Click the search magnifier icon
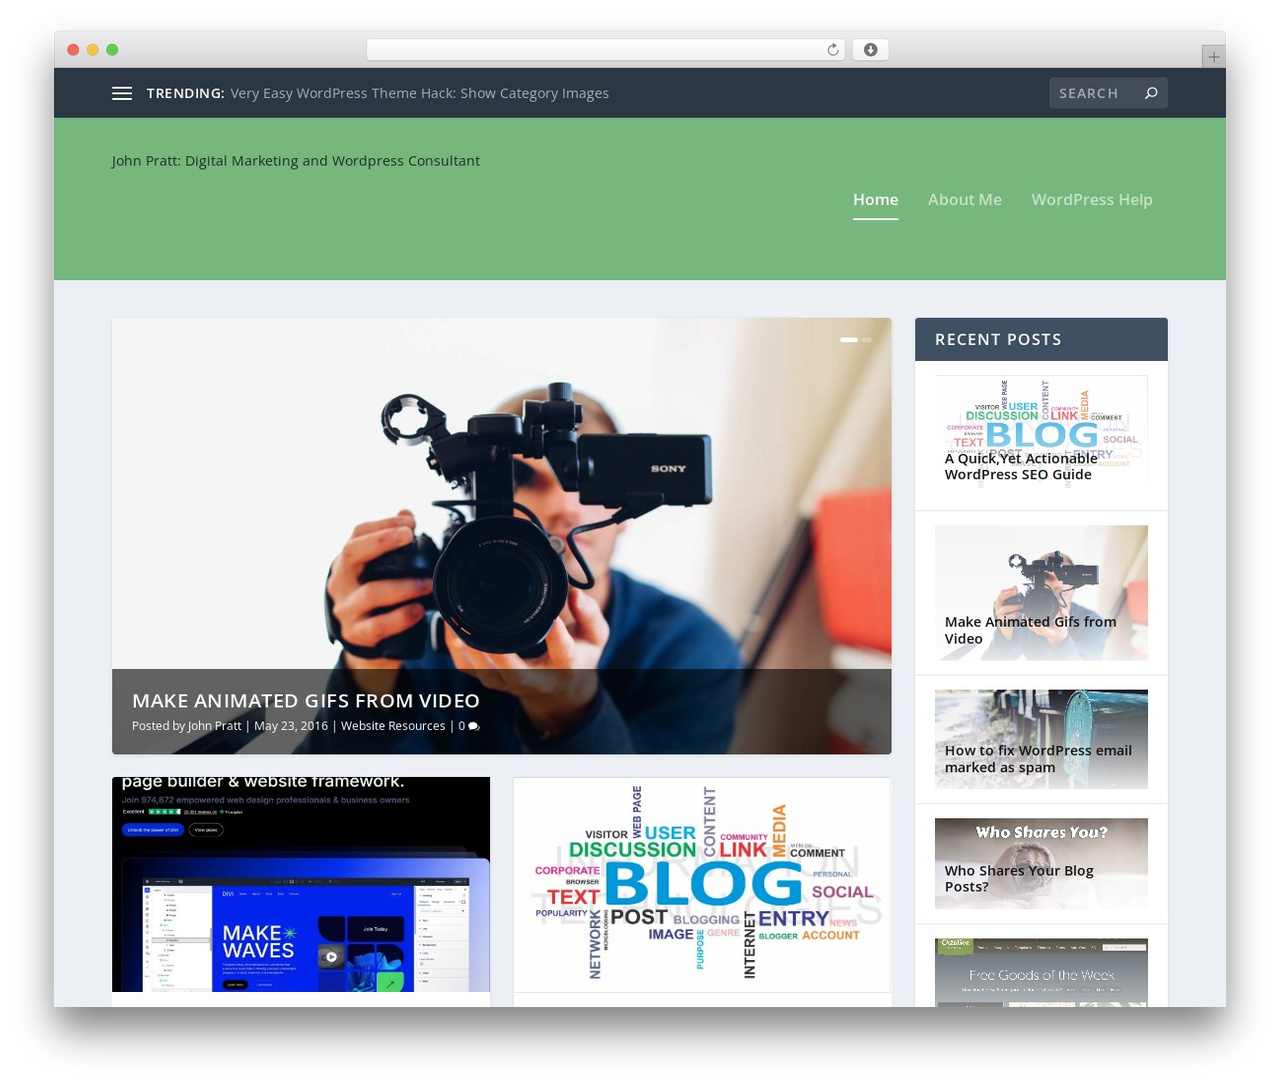Viewport: 1280px width, 1084px height. [x=1151, y=93]
